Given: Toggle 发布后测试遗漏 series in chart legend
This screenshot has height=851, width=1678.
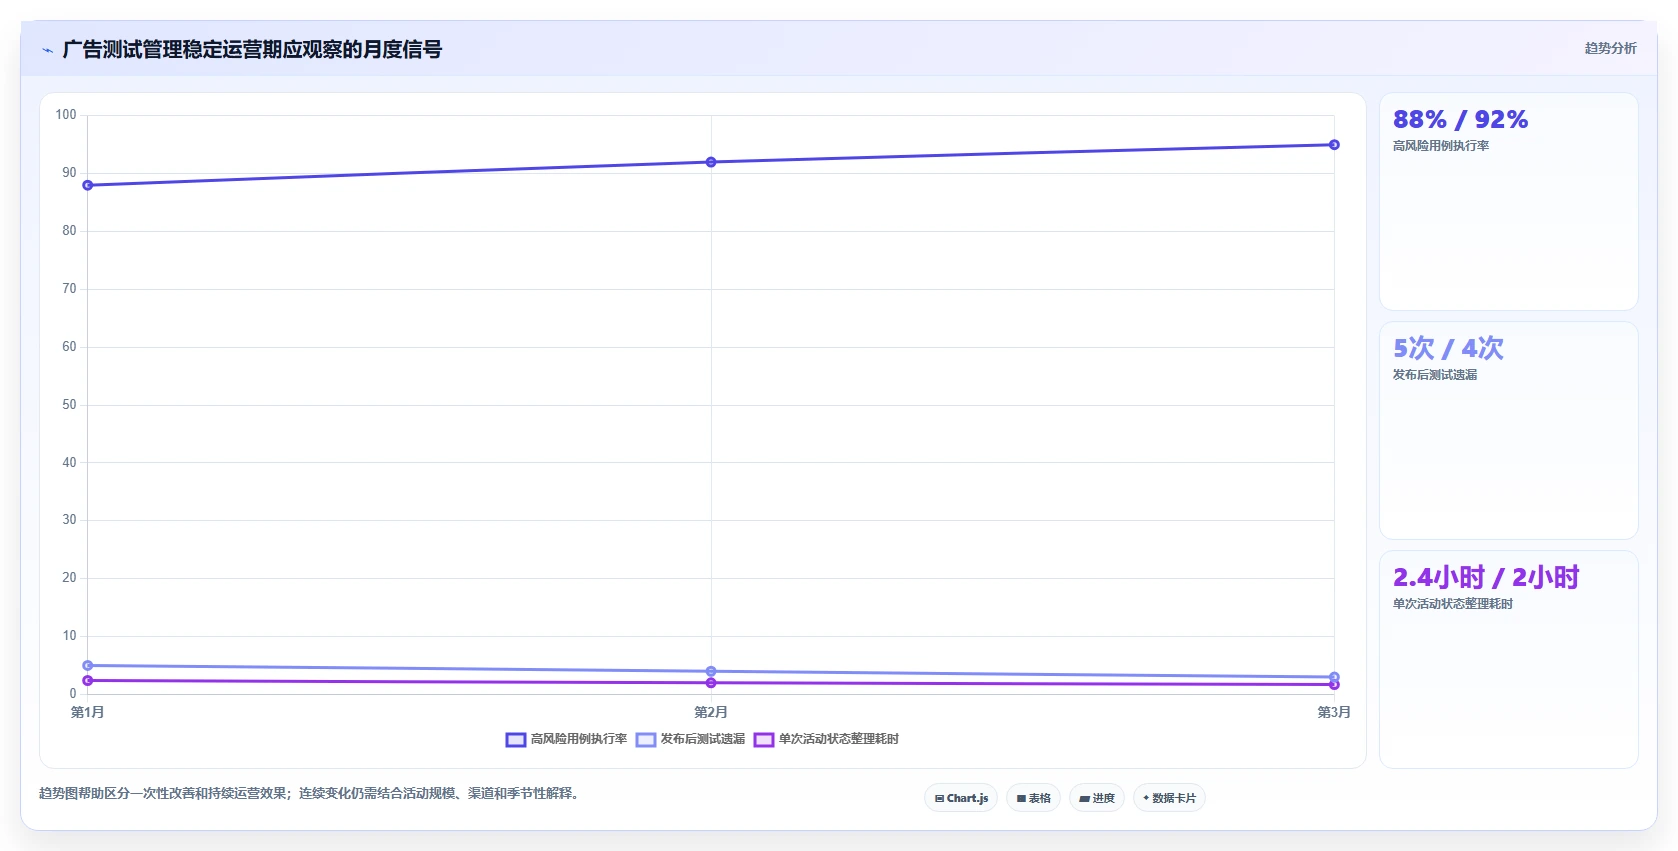Looking at the screenshot, I should [690, 739].
